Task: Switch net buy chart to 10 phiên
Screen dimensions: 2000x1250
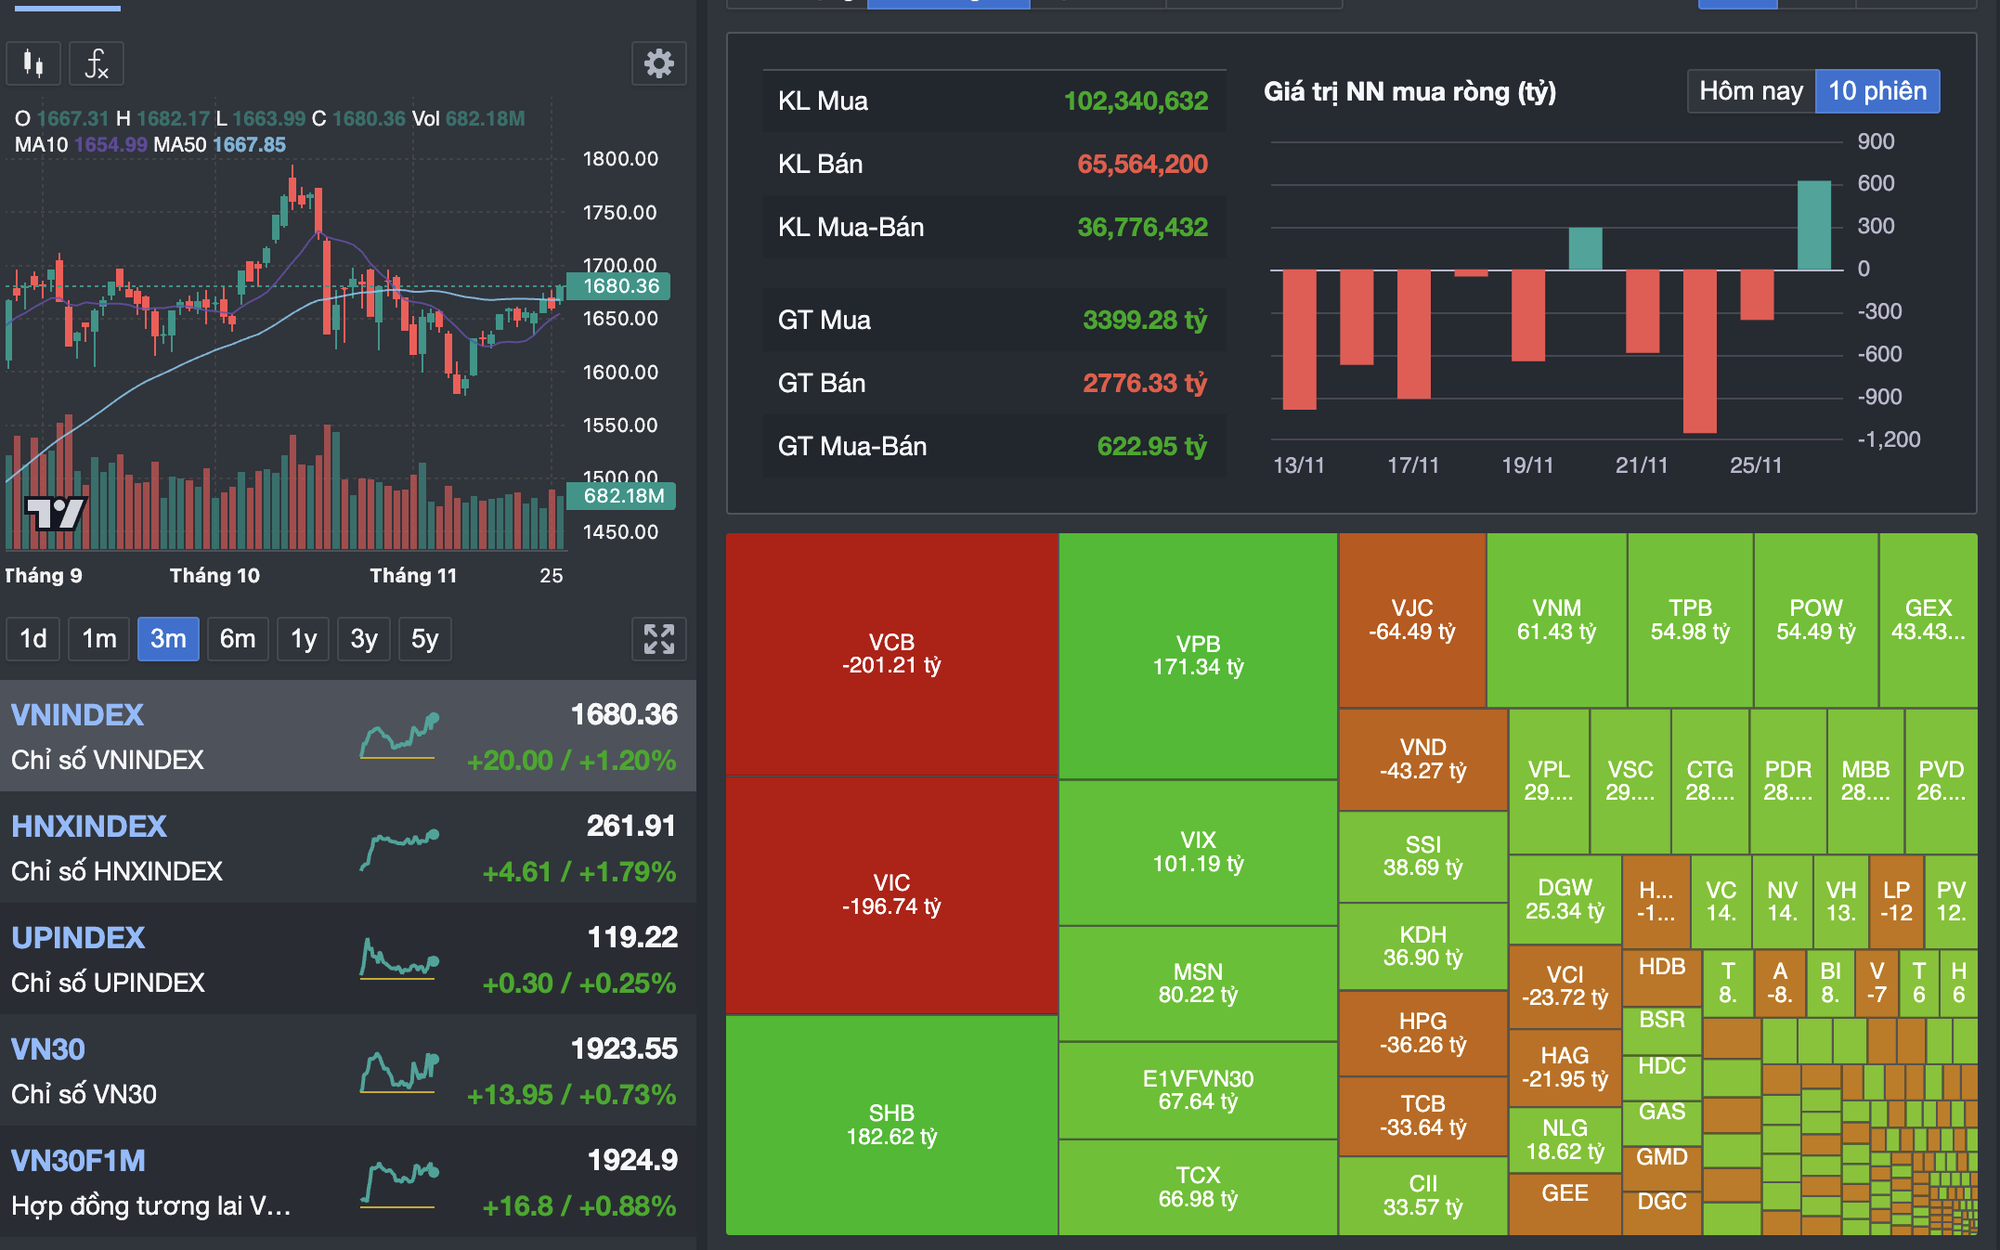Action: (x=1877, y=91)
